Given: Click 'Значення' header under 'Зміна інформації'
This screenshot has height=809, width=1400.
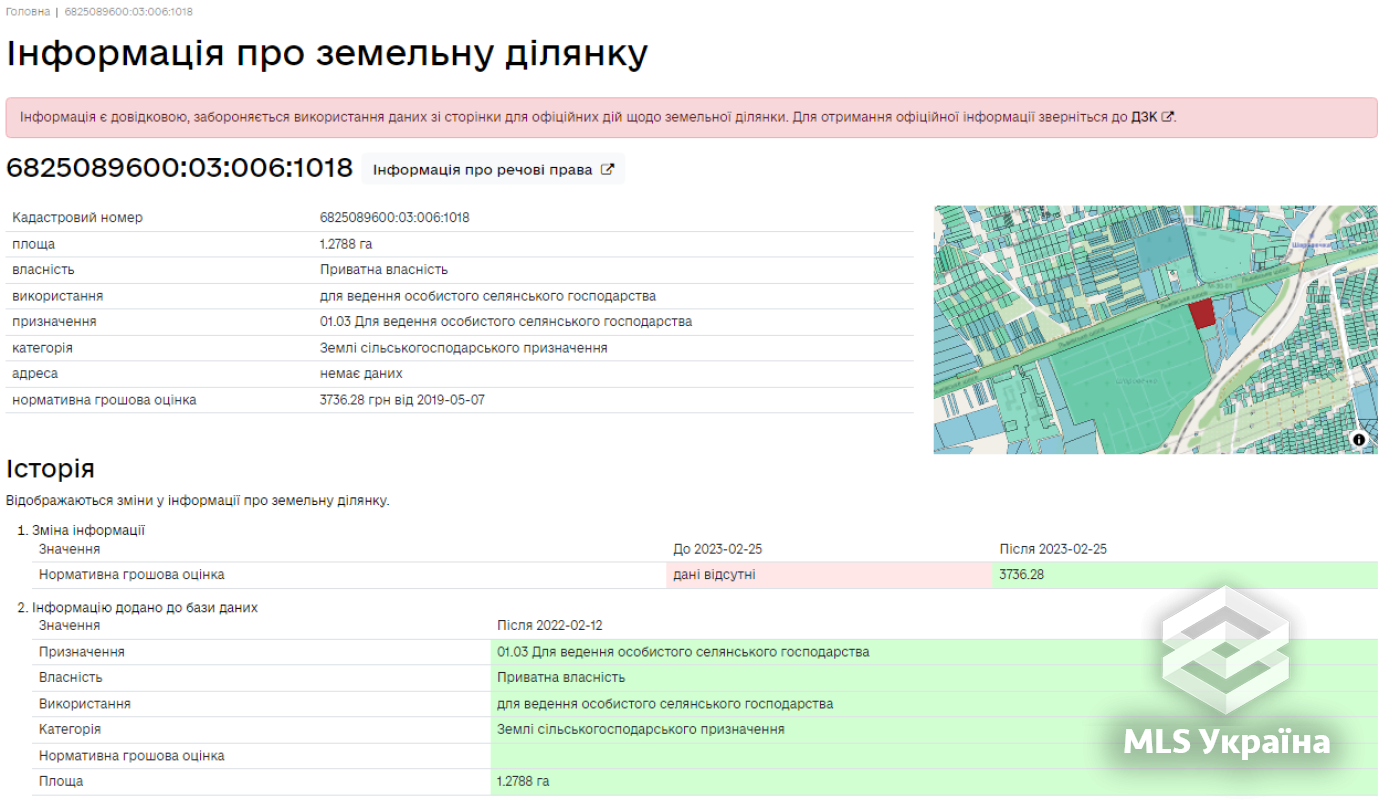Looking at the screenshot, I should (x=69, y=549).
